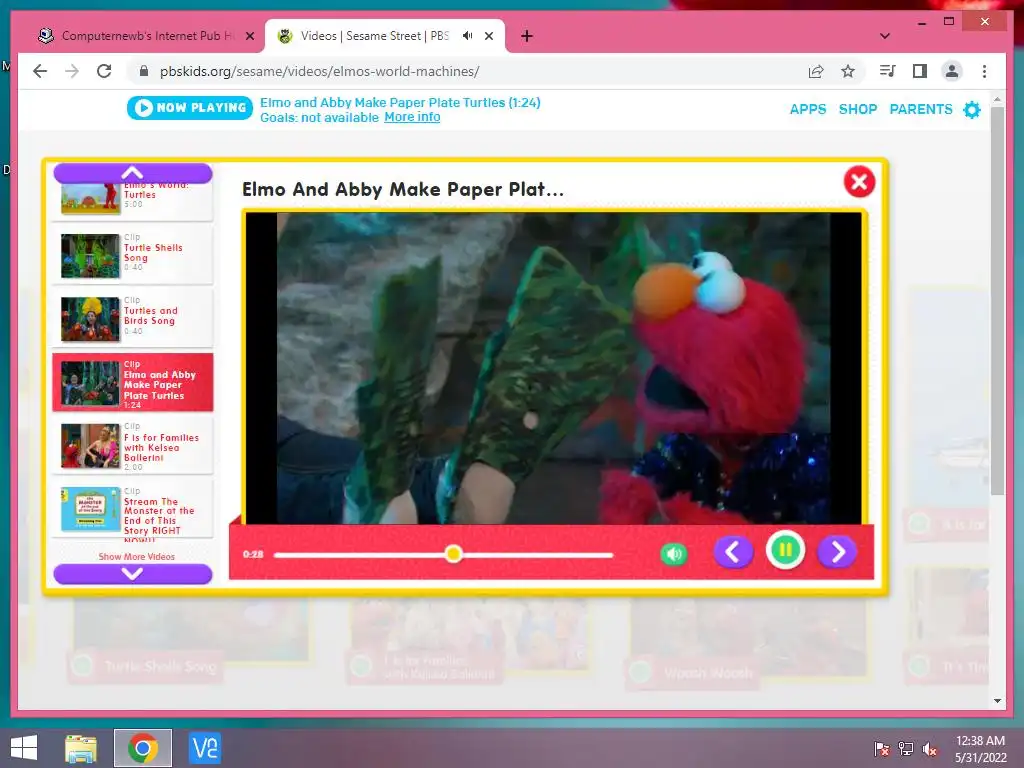Click Show More Videos
The height and width of the screenshot is (768, 1024).
(x=136, y=556)
